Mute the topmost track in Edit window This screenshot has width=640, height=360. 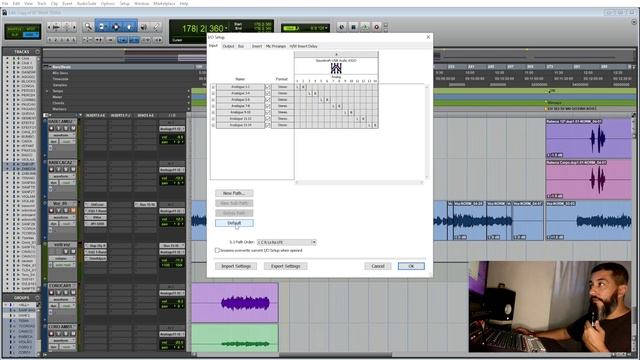point(73,129)
